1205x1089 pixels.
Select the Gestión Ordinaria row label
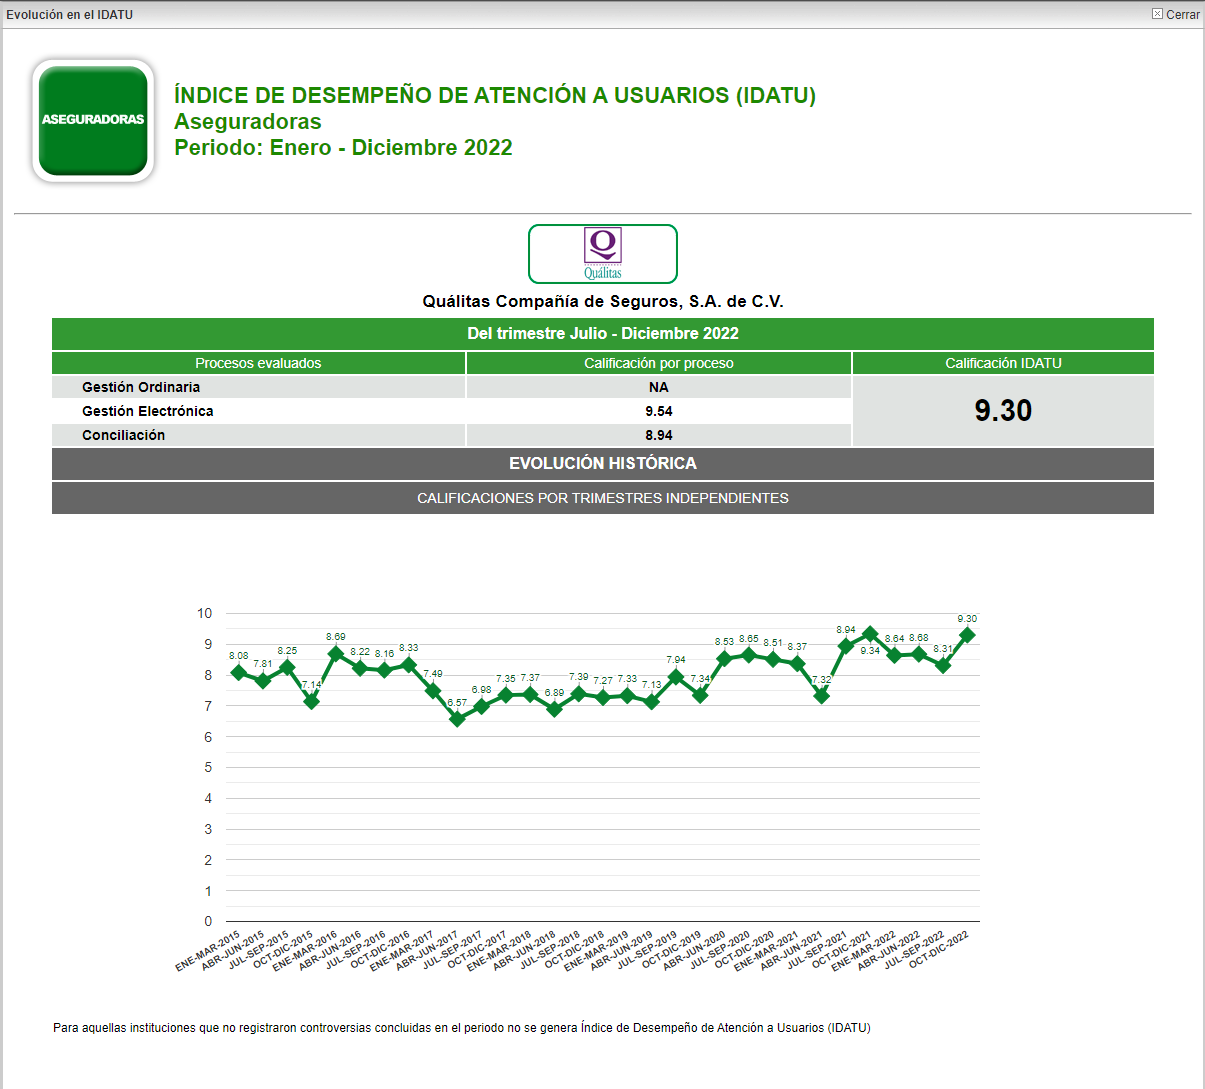(x=141, y=387)
